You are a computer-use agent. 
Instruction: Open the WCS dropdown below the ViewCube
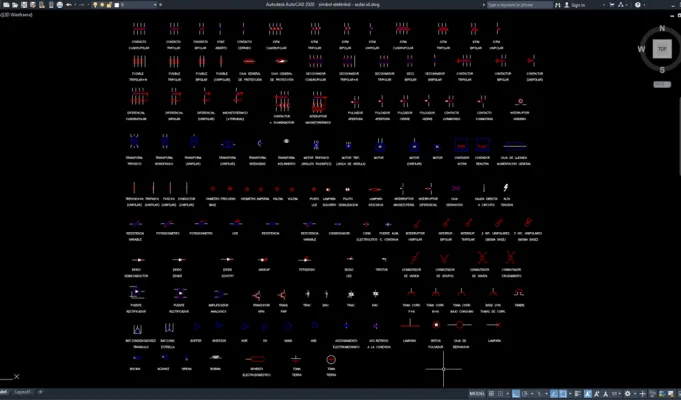pyautogui.click(x=662, y=84)
